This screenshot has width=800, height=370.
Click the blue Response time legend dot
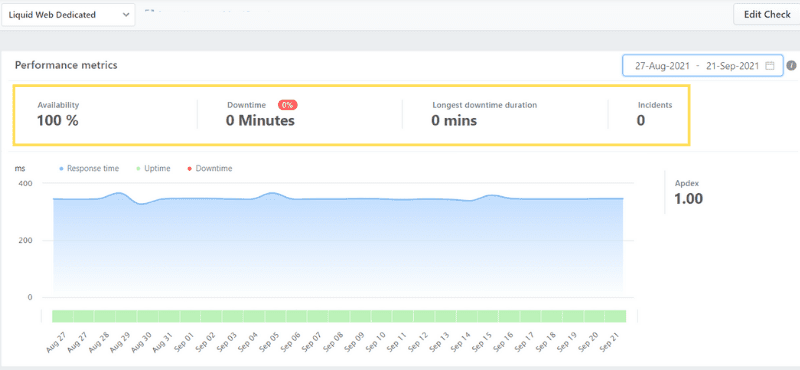tap(62, 169)
